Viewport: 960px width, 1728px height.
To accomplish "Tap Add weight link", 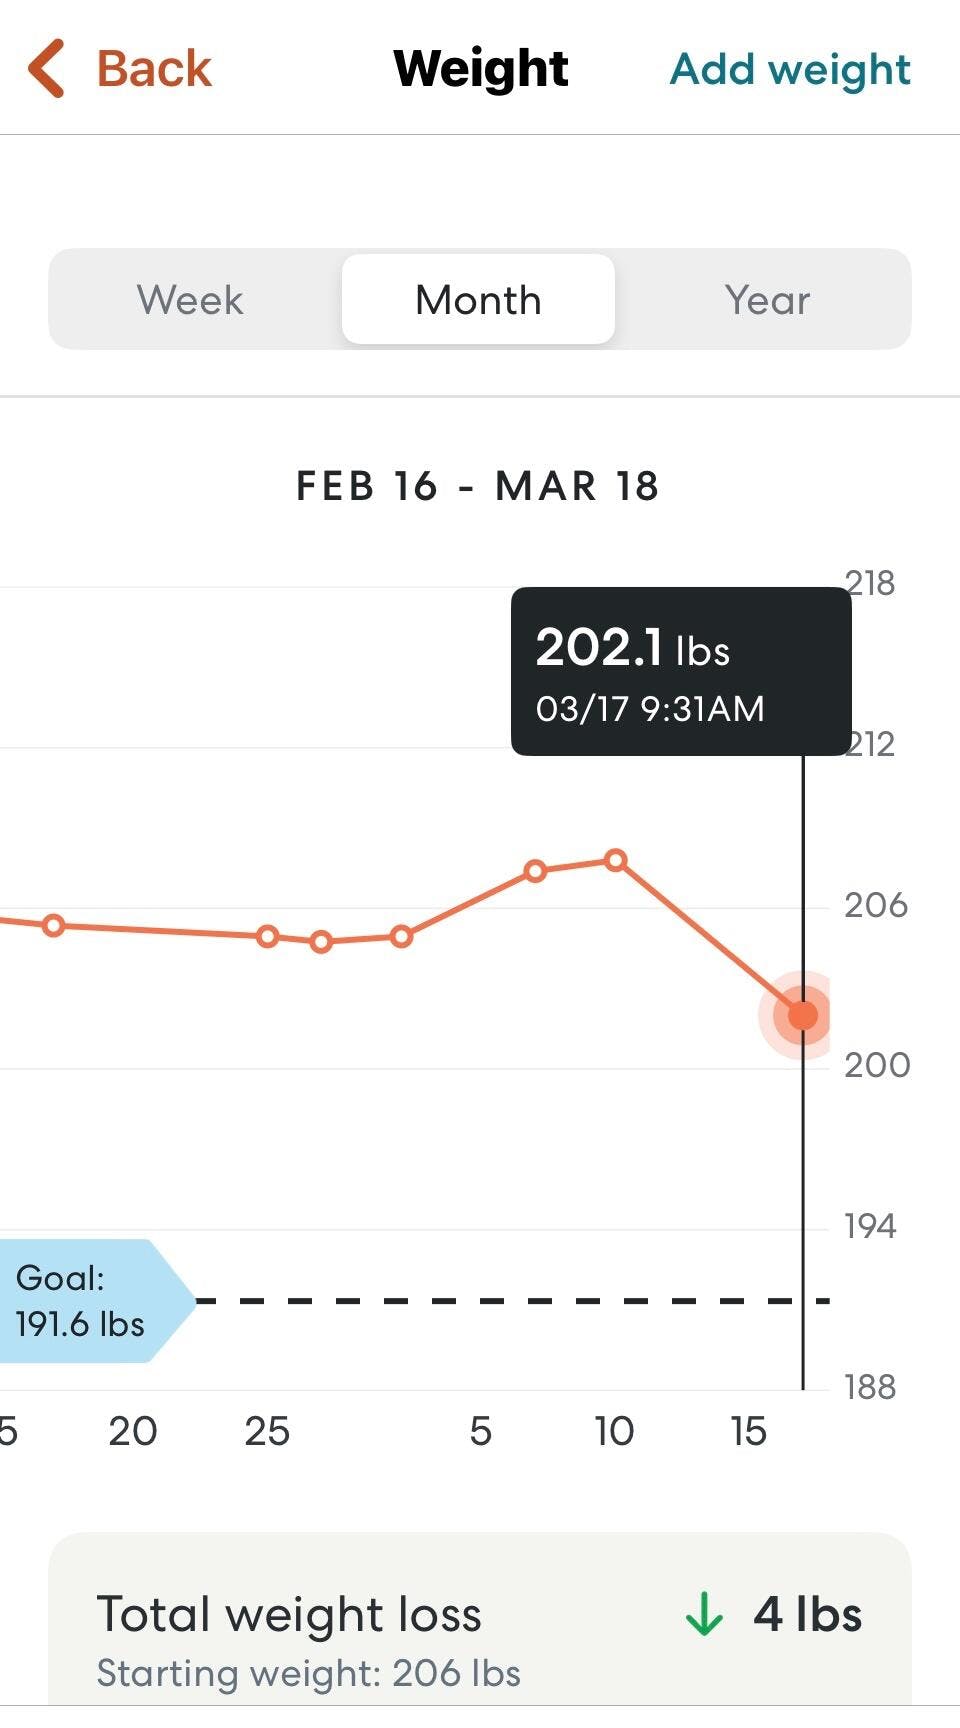I will point(790,70).
